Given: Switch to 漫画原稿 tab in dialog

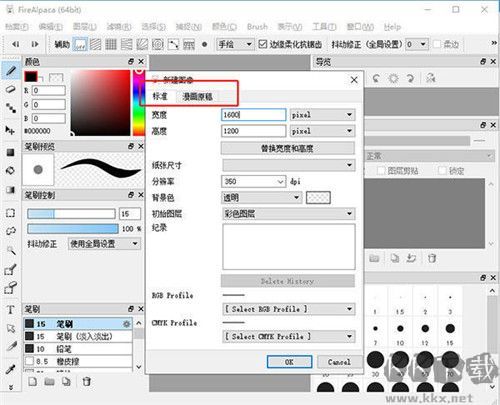Looking at the screenshot, I should pyautogui.click(x=197, y=97).
